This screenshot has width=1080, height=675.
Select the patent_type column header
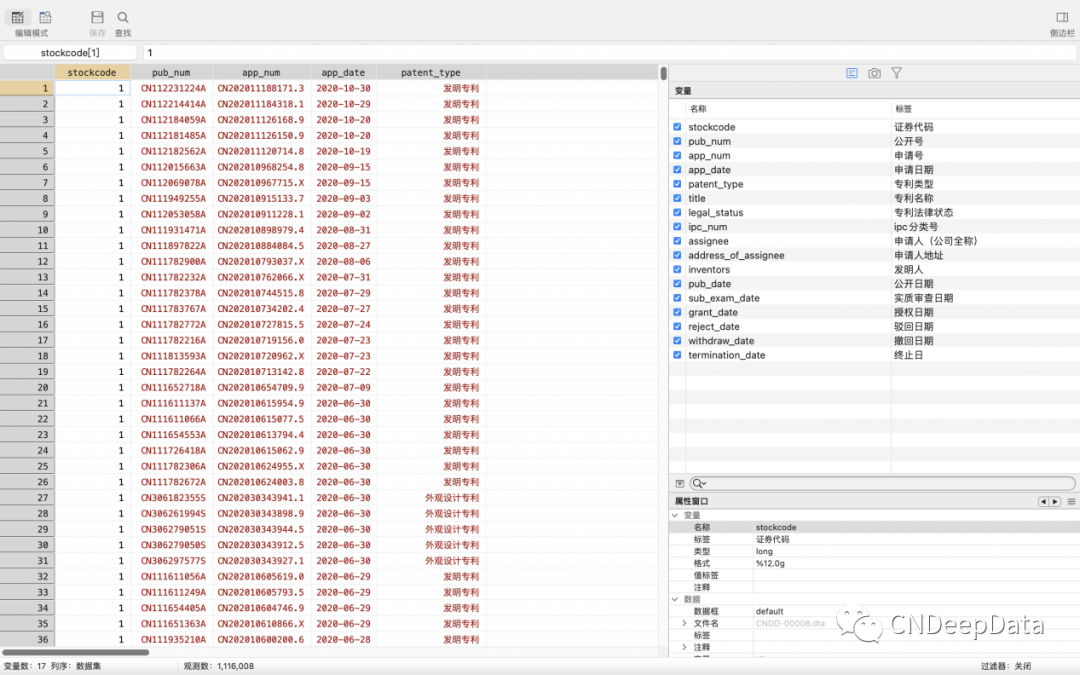click(x=431, y=72)
